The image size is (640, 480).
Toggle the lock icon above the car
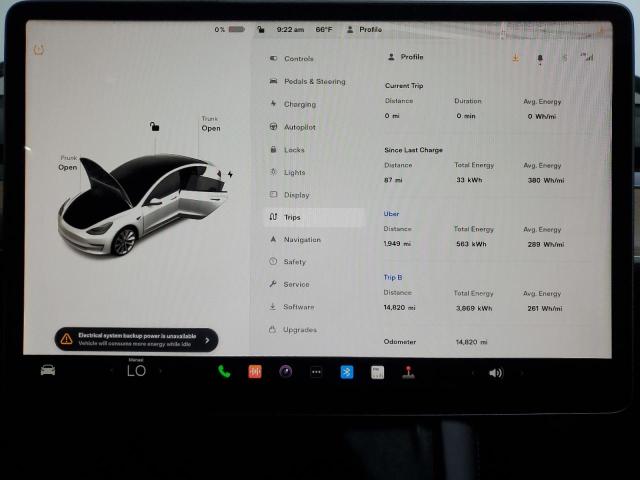154,127
